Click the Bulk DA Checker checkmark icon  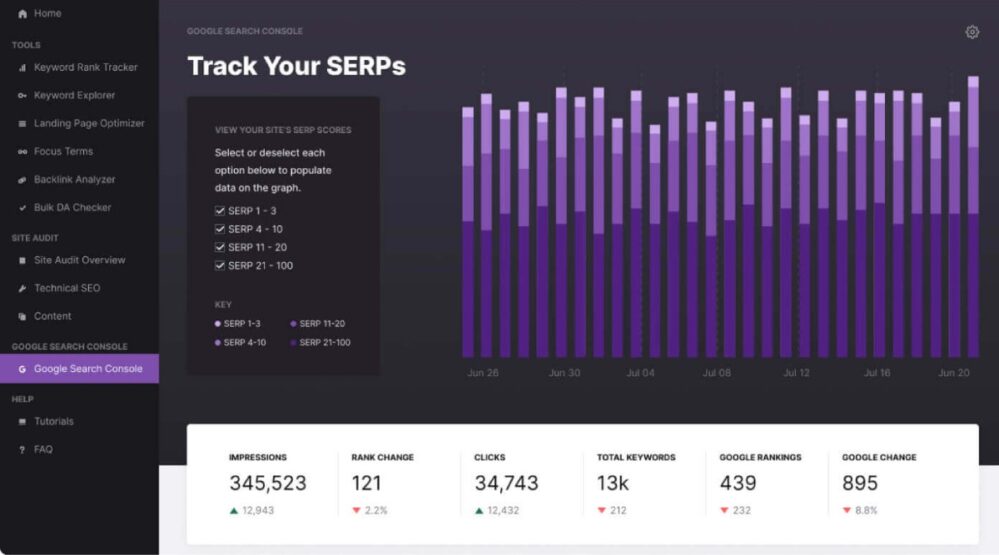22,208
